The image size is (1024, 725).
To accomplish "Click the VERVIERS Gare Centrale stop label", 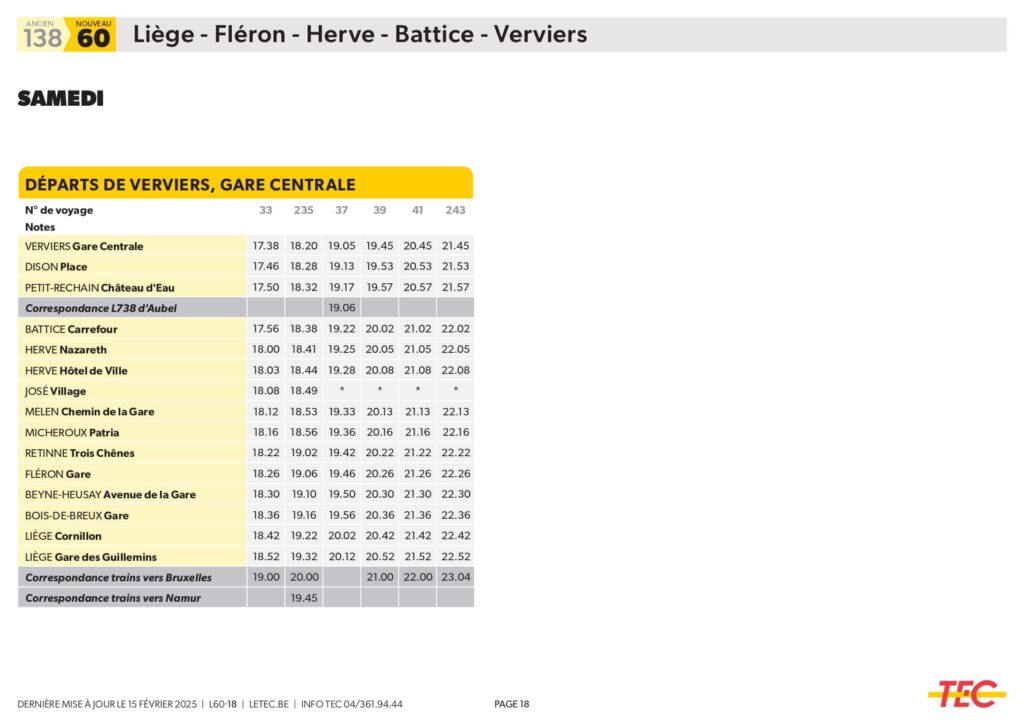I will 84,246.
